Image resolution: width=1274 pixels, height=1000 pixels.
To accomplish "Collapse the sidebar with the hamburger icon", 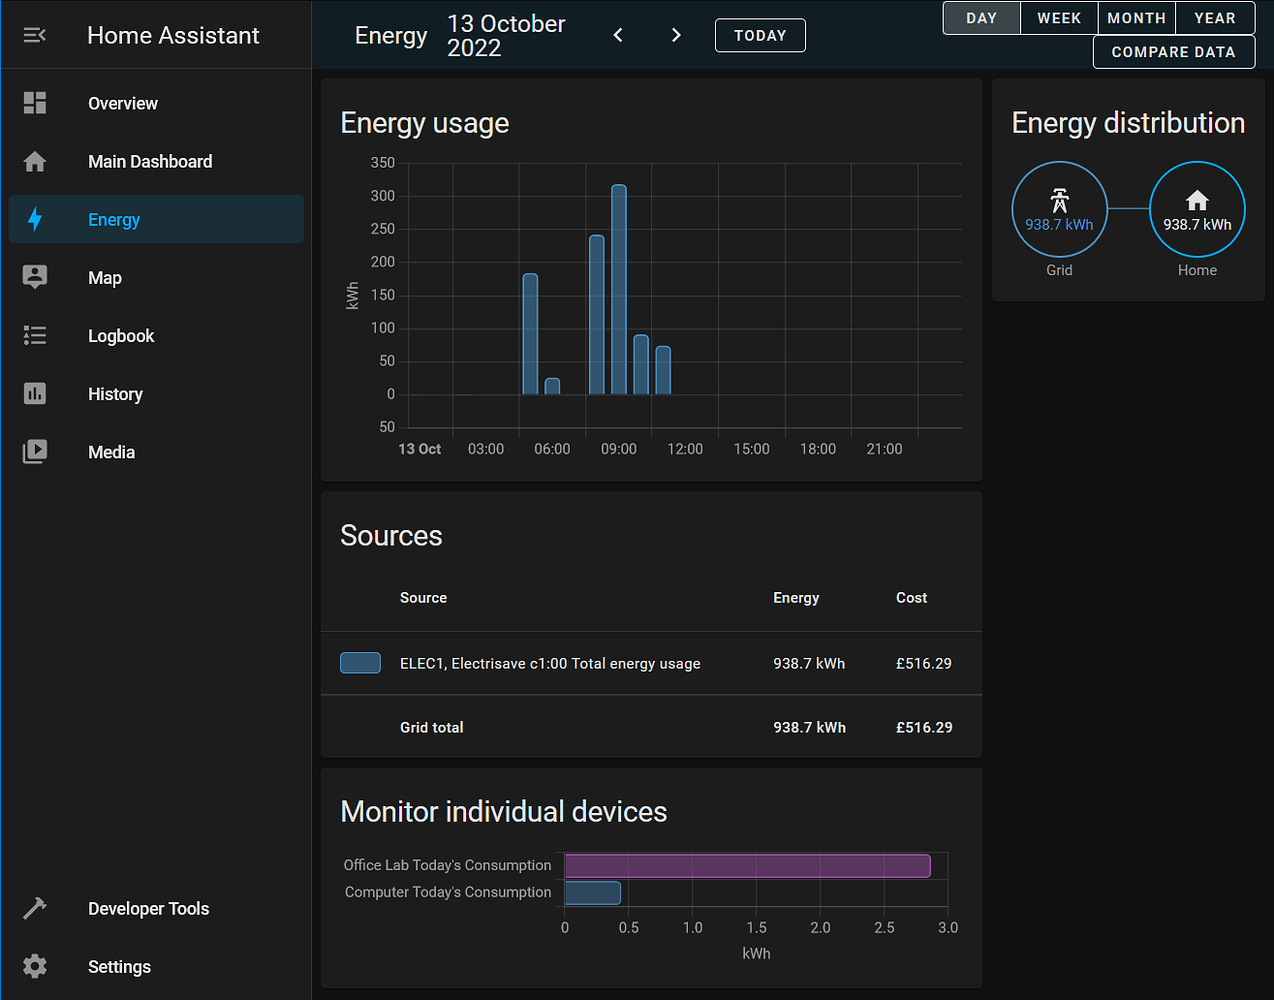I will click(34, 34).
